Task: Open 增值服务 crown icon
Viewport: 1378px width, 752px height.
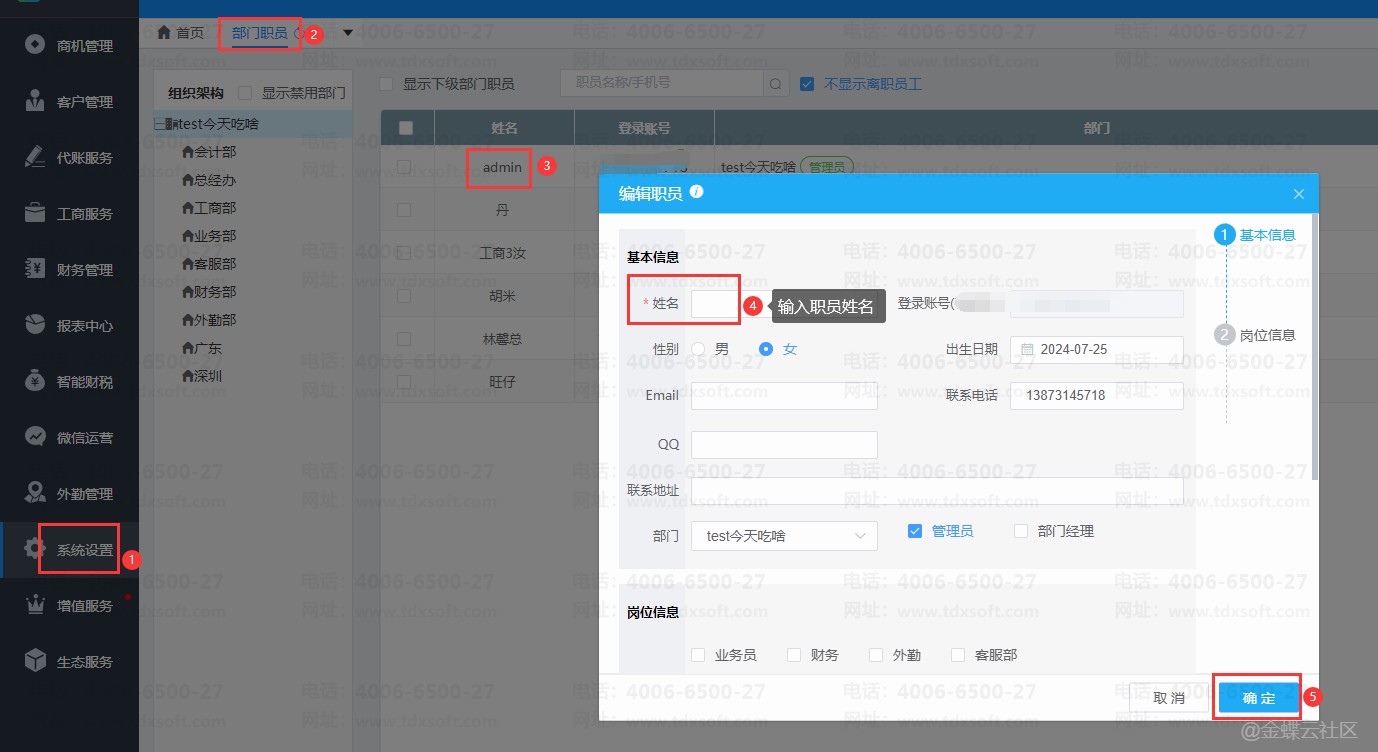Action: 36,605
